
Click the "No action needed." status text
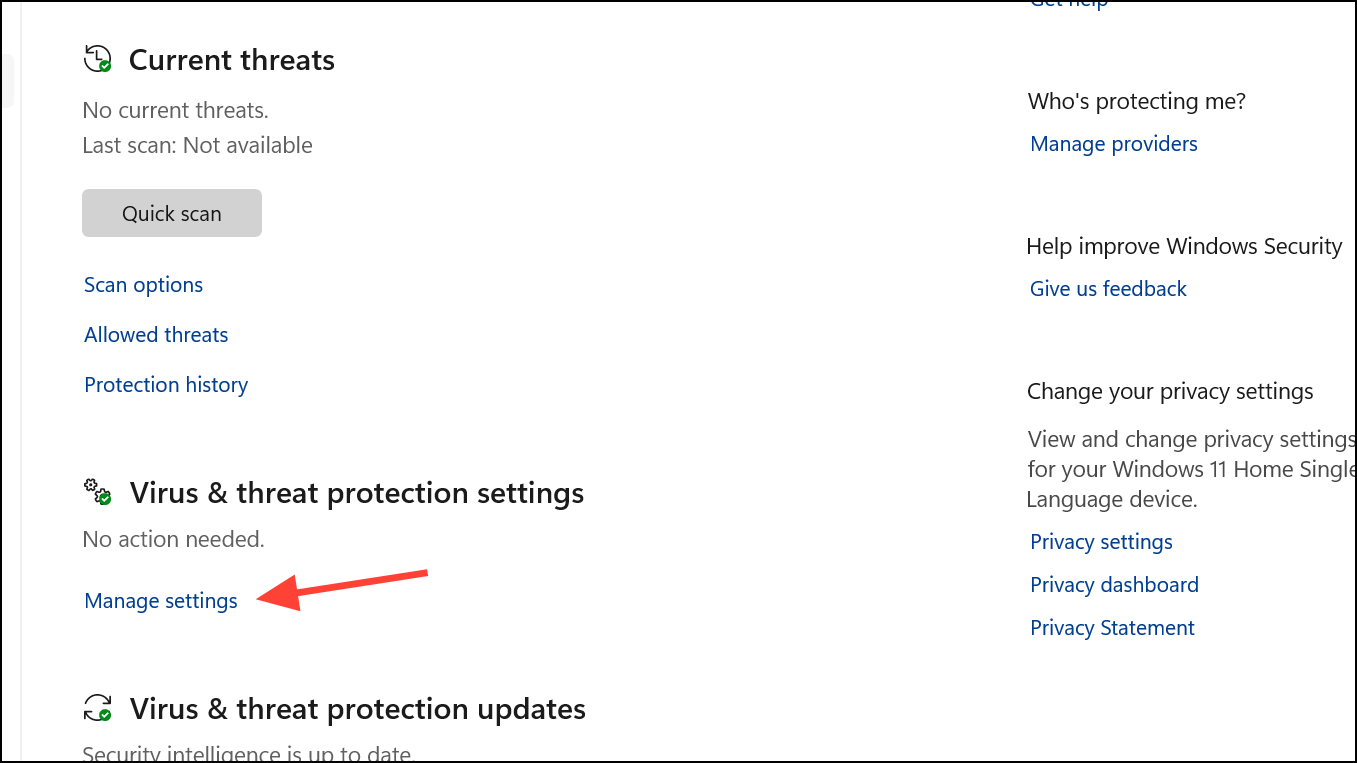tap(173, 540)
